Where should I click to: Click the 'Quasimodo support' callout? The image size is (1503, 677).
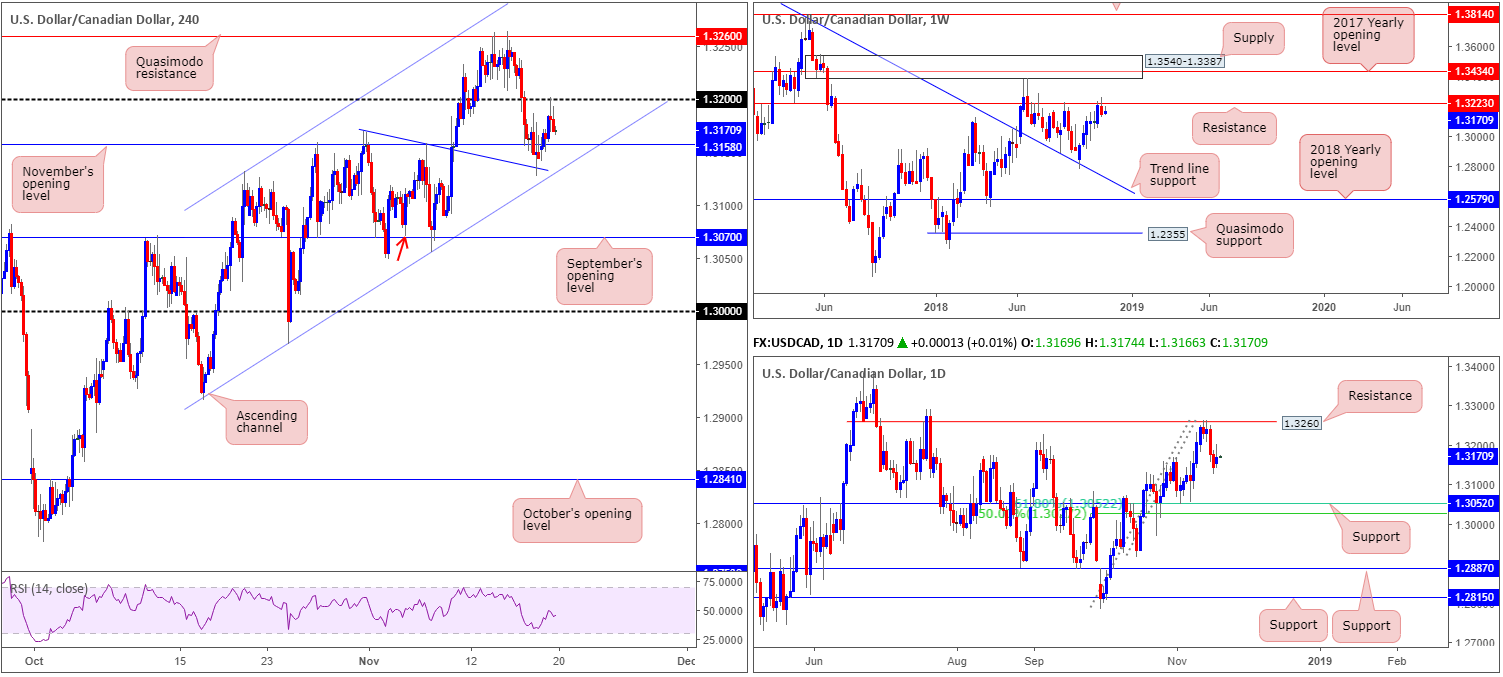click(1249, 236)
